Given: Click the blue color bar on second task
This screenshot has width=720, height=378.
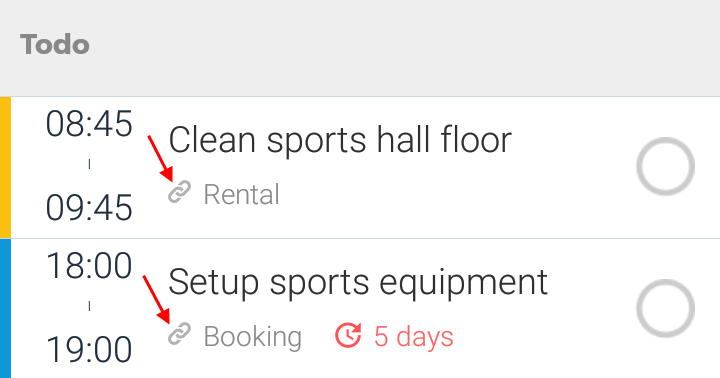Looking at the screenshot, I should pos(5,308).
